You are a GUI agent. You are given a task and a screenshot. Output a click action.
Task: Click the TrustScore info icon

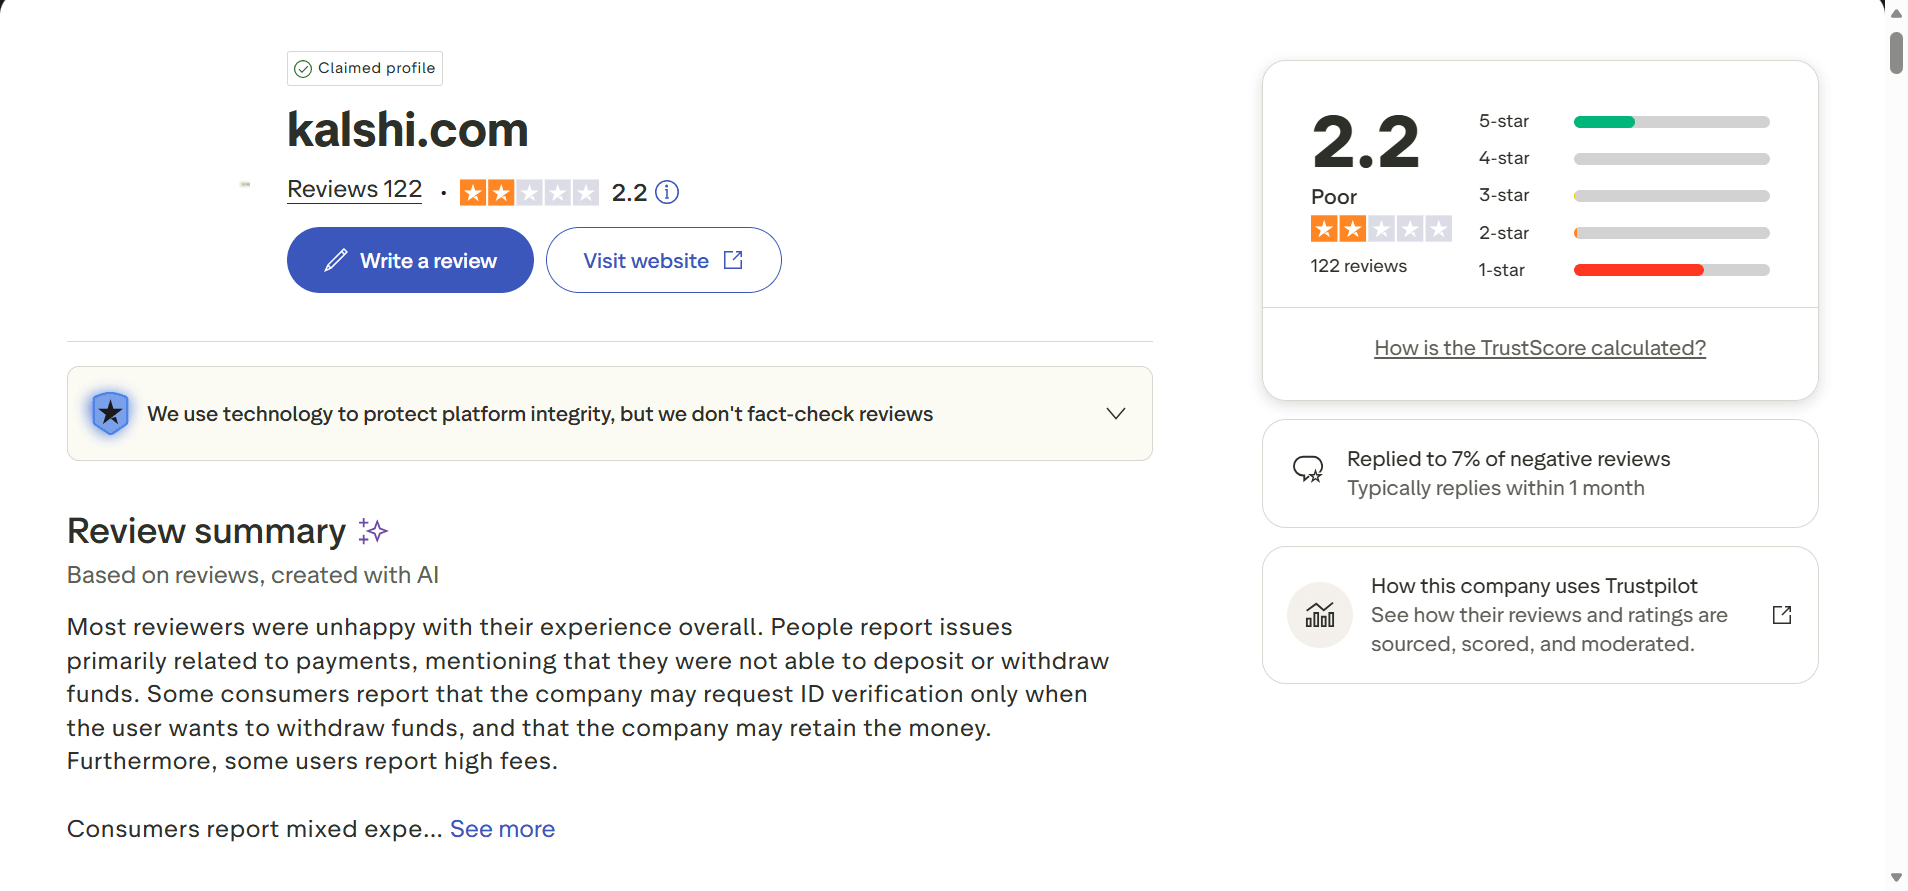[667, 192]
